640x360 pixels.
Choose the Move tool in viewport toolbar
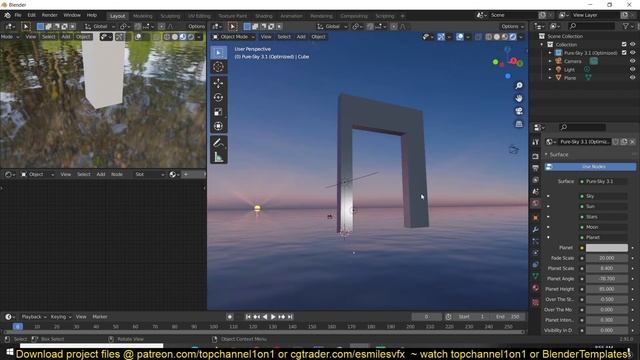tap(218, 83)
